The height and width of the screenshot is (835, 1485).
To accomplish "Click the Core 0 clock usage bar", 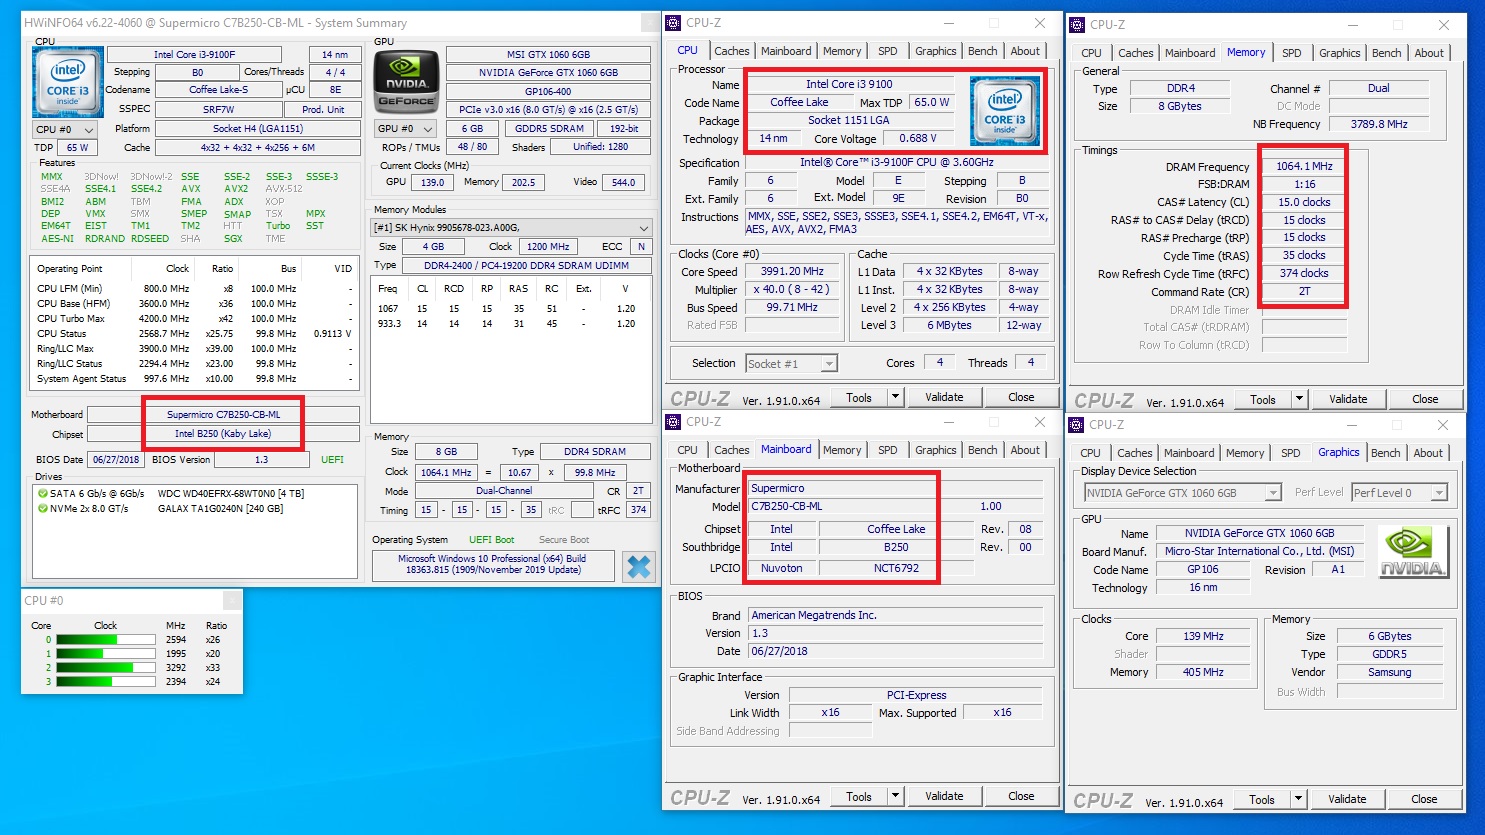I will (x=106, y=639).
